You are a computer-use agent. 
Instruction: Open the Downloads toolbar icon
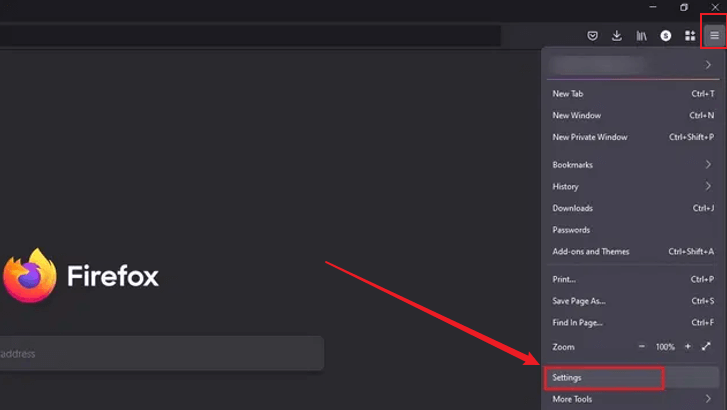[617, 36]
